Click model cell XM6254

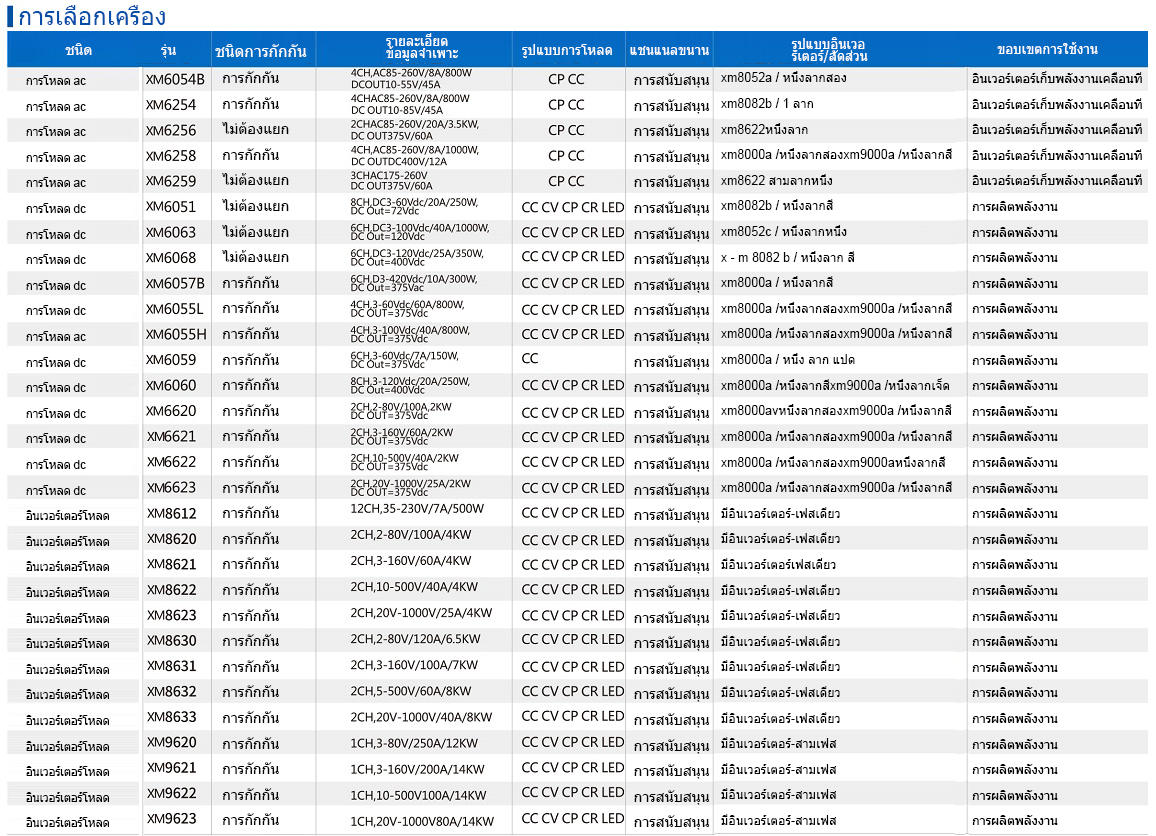pos(171,105)
